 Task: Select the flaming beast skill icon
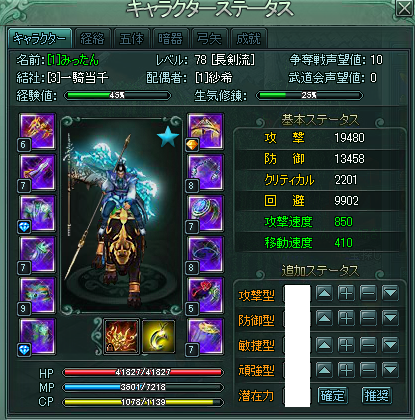point(121,336)
